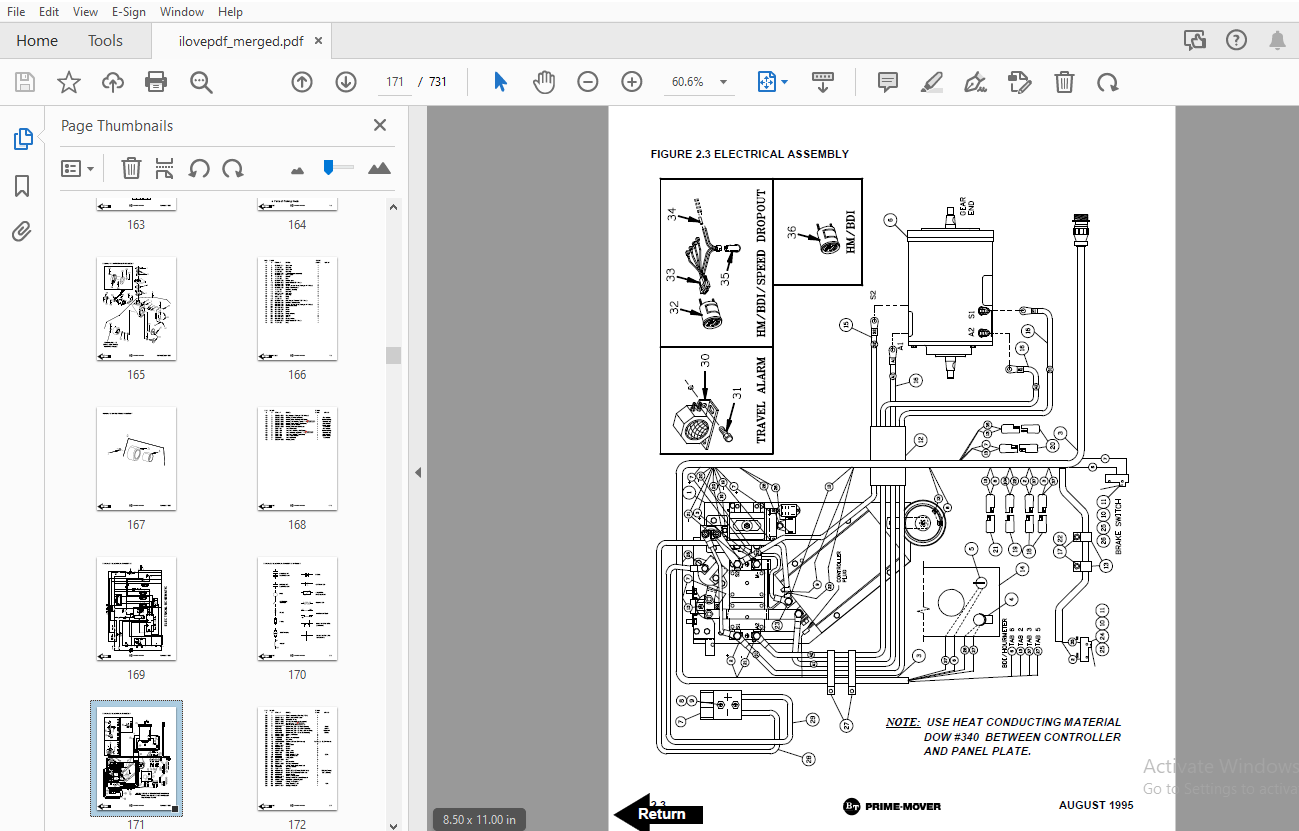Open the notifications bell
Screen dimensions: 1299x831
click(1277, 40)
